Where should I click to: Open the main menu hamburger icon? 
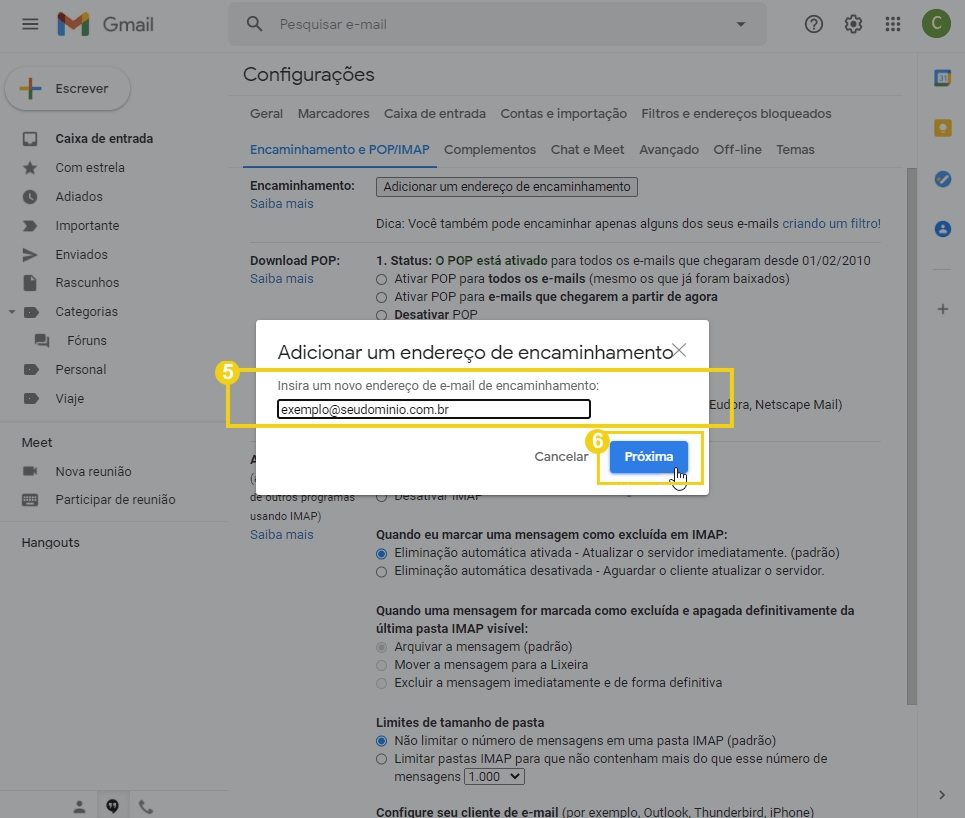pyautogui.click(x=30, y=23)
